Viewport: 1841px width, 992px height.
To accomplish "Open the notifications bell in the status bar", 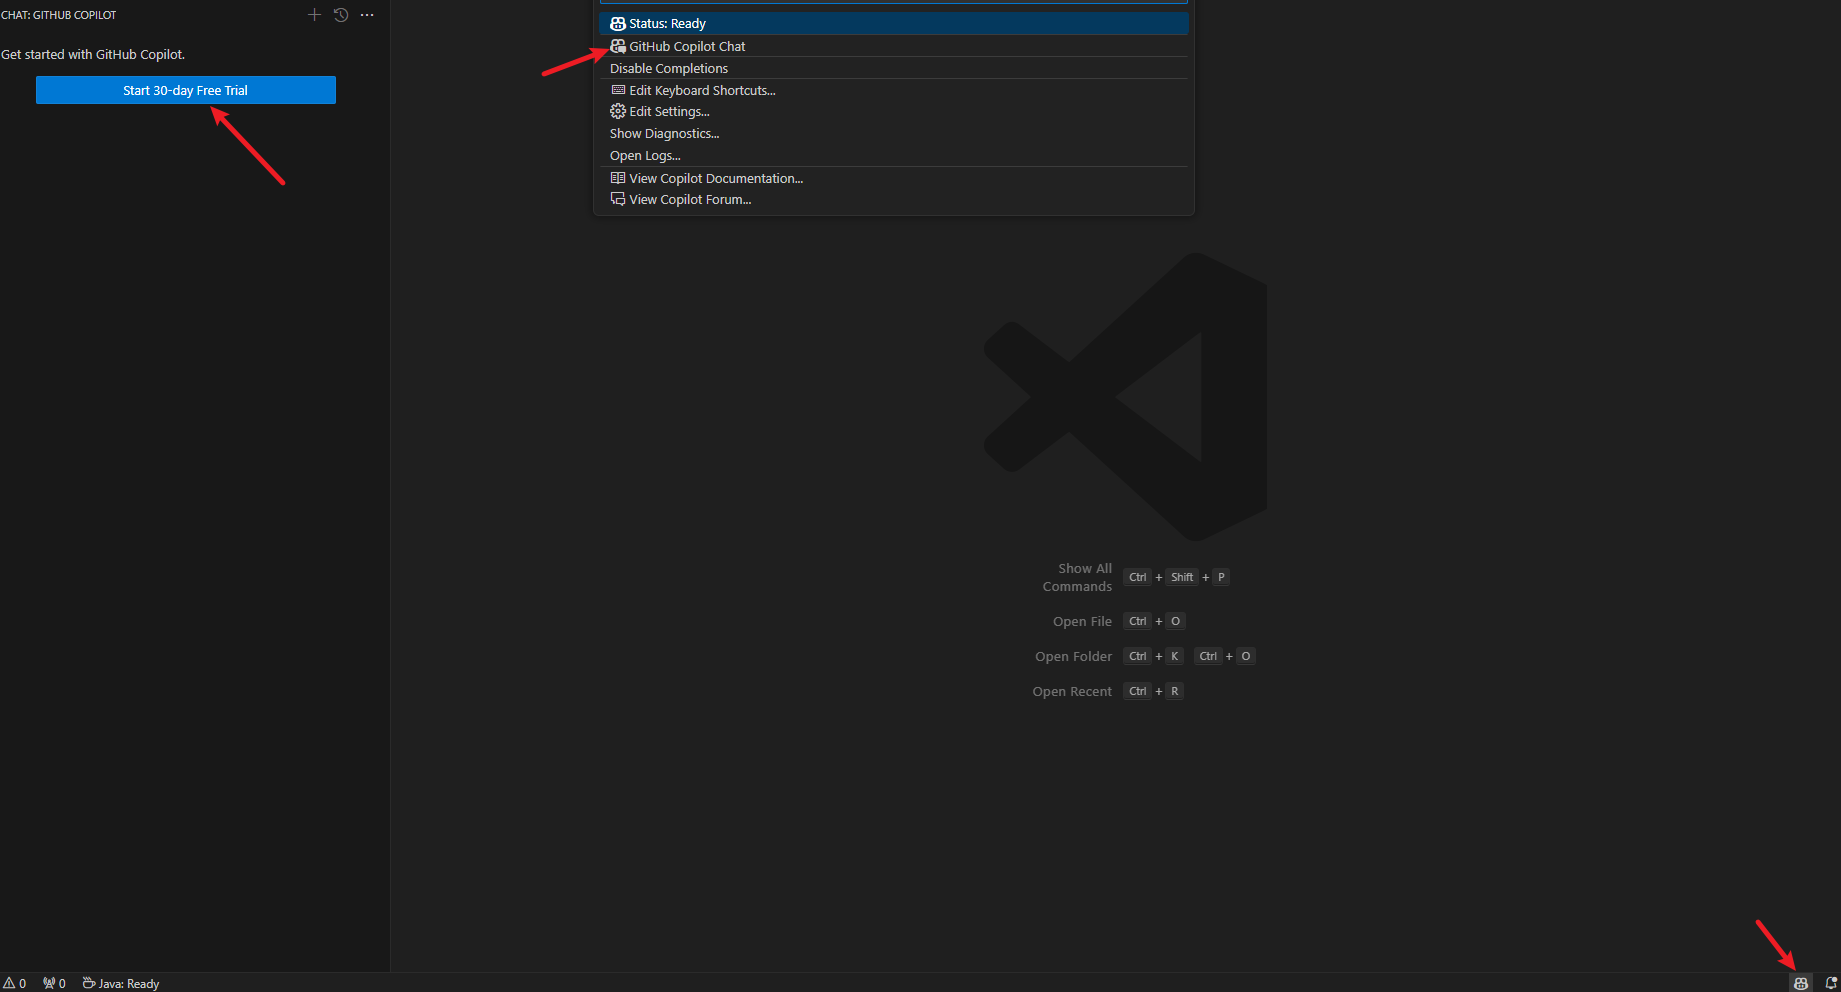I will click(x=1830, y=983).
